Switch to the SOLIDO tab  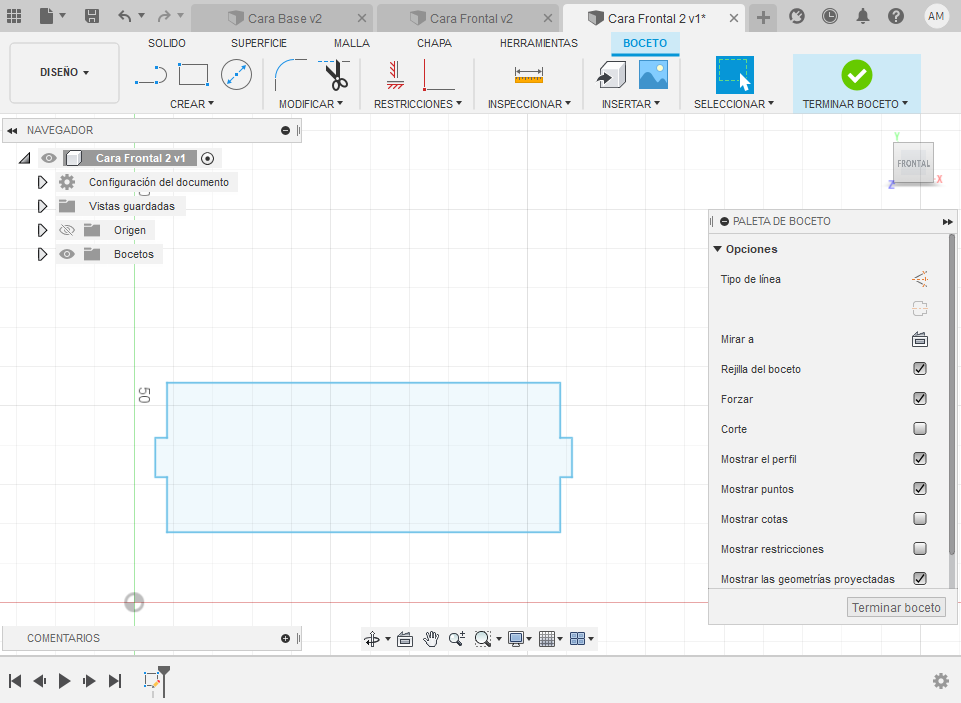pos(167,43)
